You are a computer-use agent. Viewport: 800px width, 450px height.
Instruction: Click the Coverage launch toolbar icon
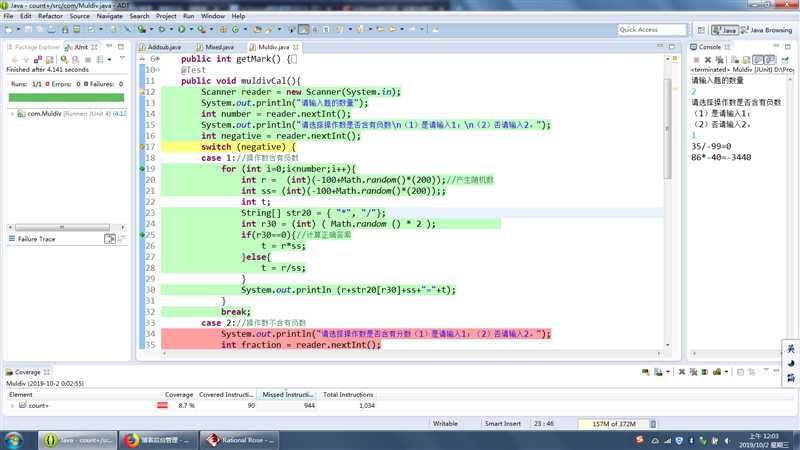click(x=141, y=29)
